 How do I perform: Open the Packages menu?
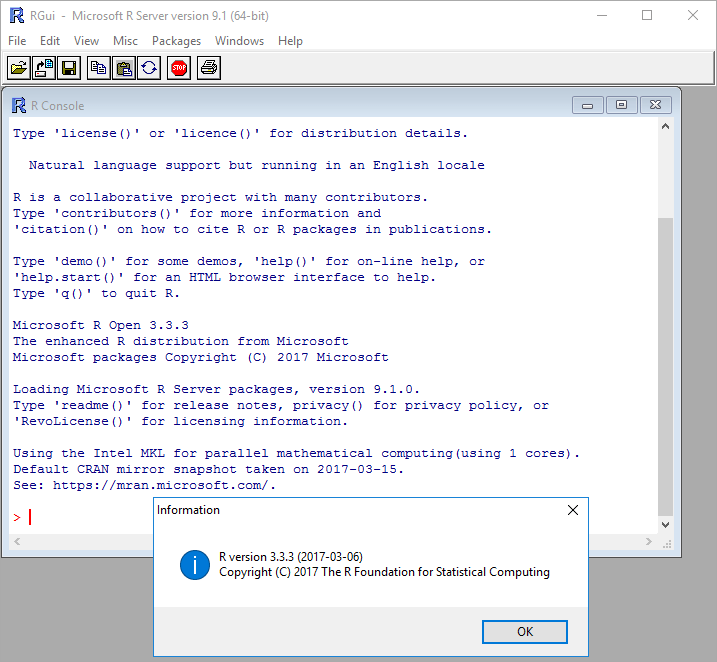(177, 41)
